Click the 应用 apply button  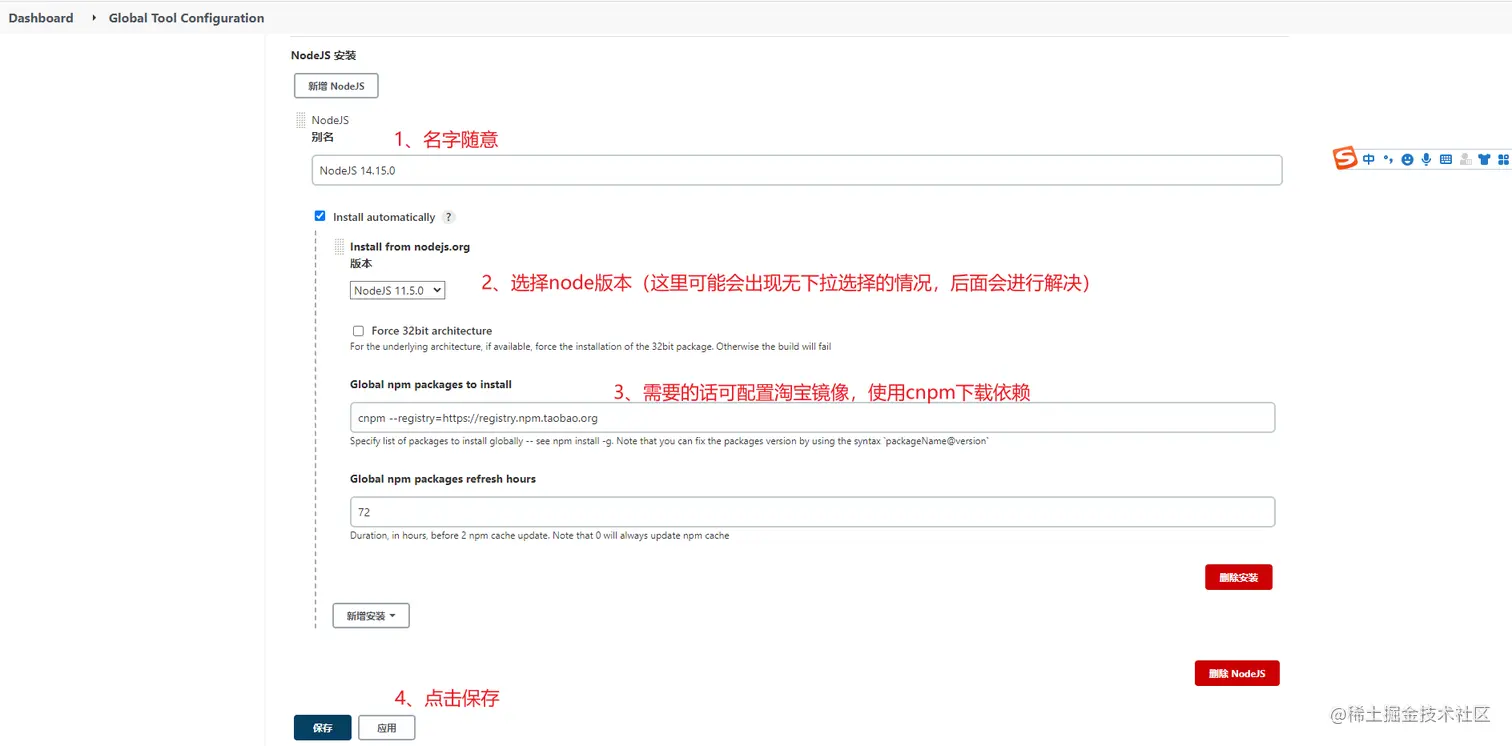pyautogui.click(x=386, y=728)
